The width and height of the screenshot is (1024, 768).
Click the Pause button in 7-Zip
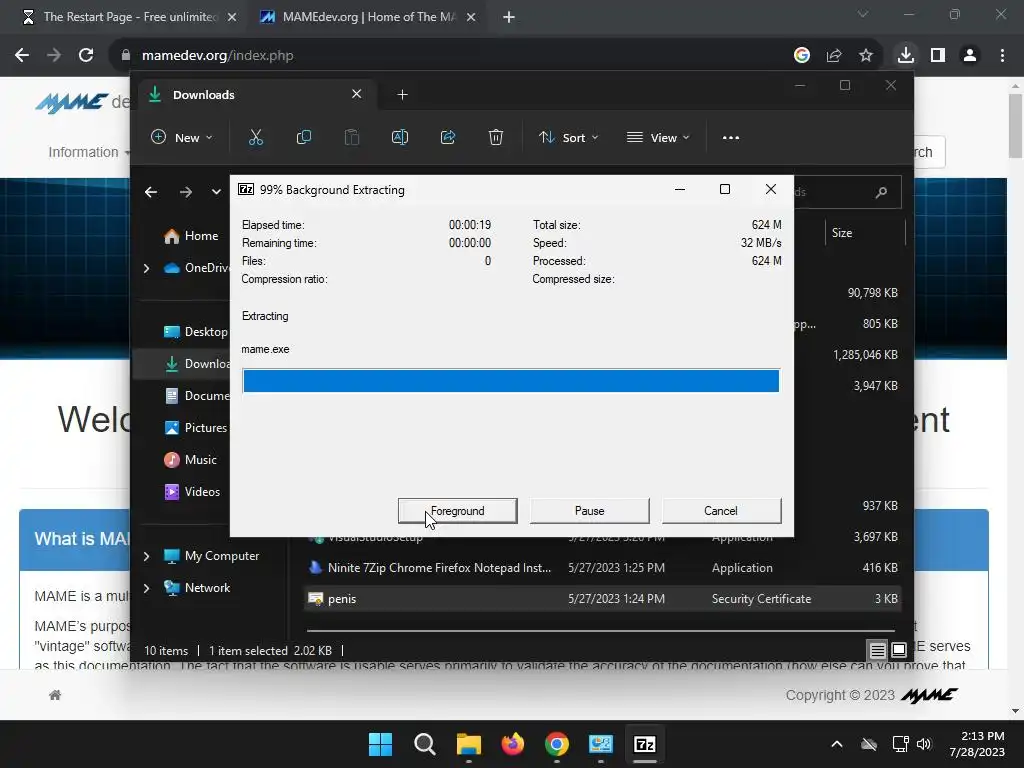[590, 511]
